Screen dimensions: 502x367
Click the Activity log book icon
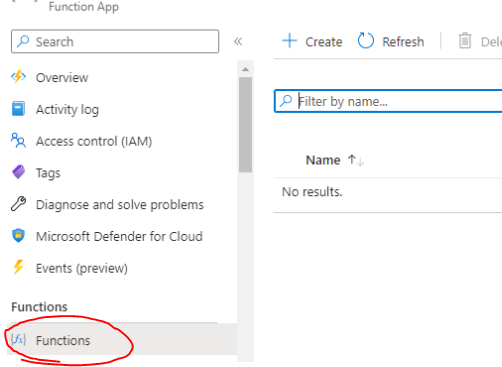(18, 109)
